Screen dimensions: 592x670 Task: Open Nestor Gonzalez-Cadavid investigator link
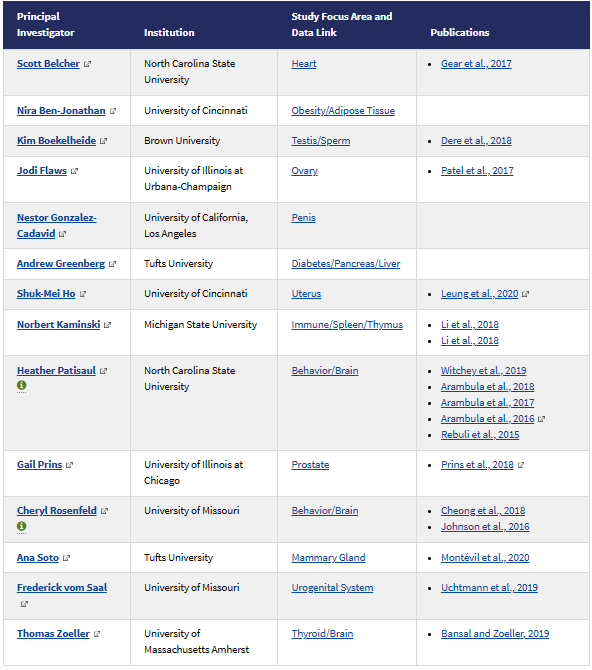pyautogui.click(x=56, y=226)
